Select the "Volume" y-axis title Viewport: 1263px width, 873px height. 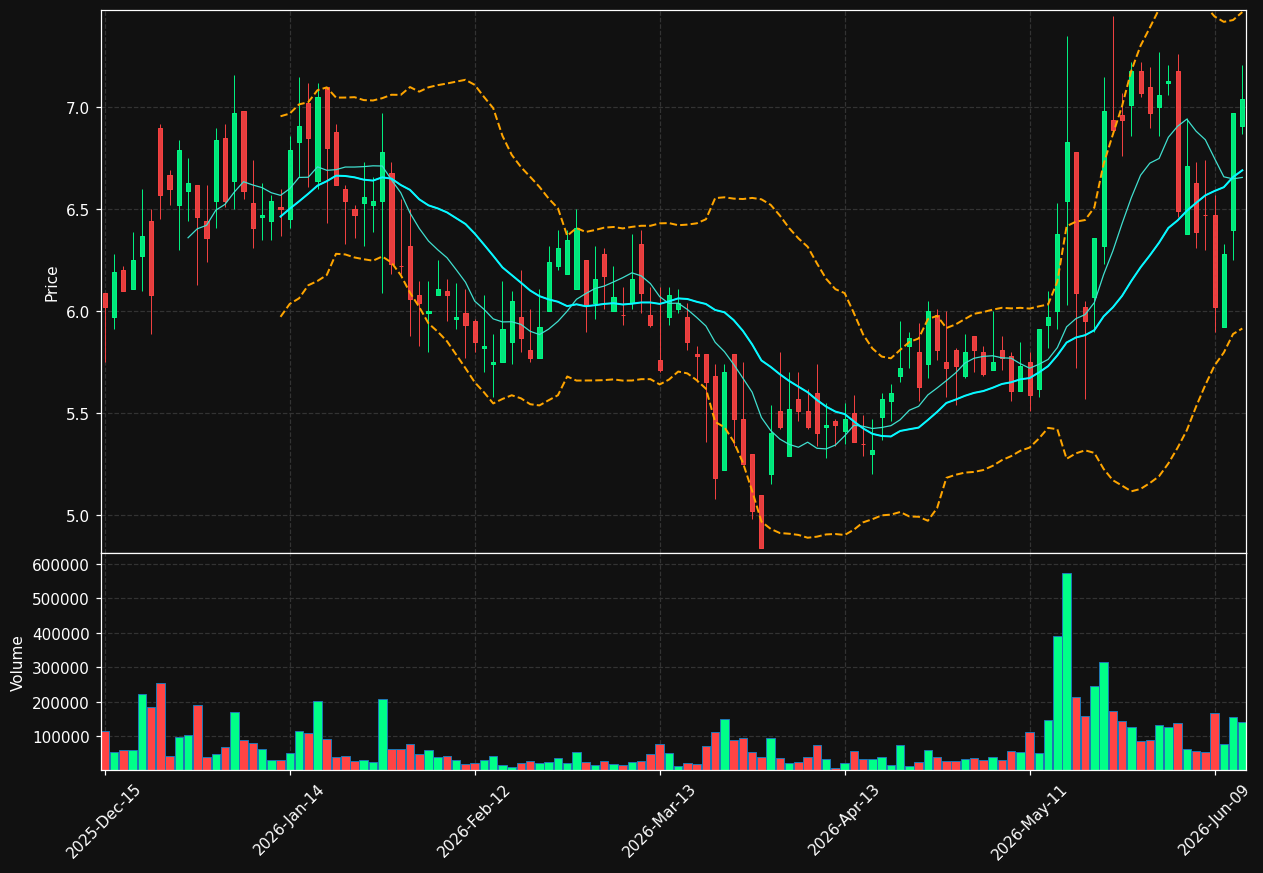(x=18, y=663)
